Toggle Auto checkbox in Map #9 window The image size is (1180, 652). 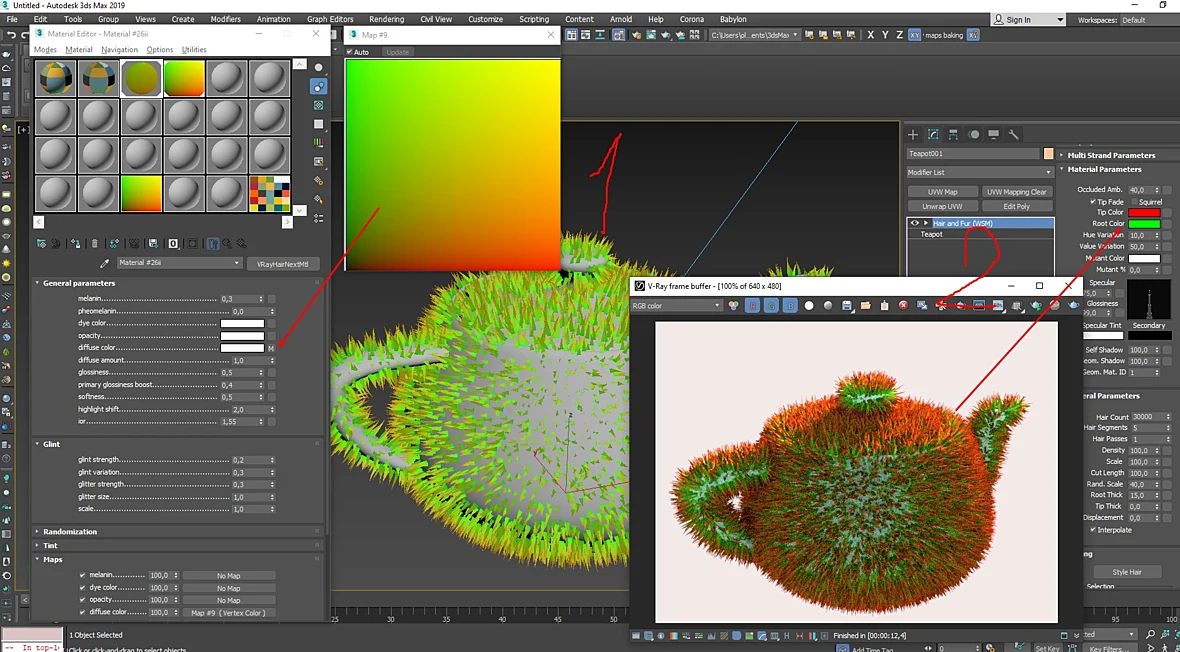point(349,52)
